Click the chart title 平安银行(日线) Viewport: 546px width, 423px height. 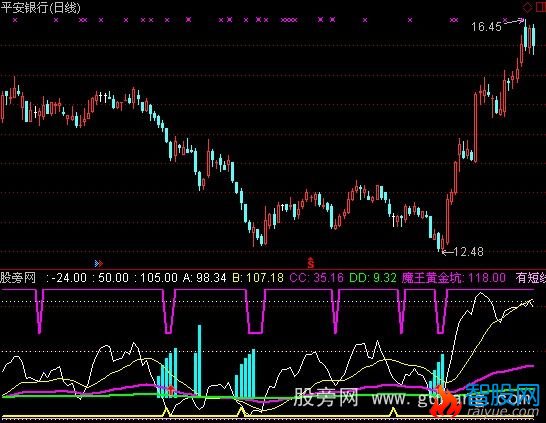coord(40,7)
